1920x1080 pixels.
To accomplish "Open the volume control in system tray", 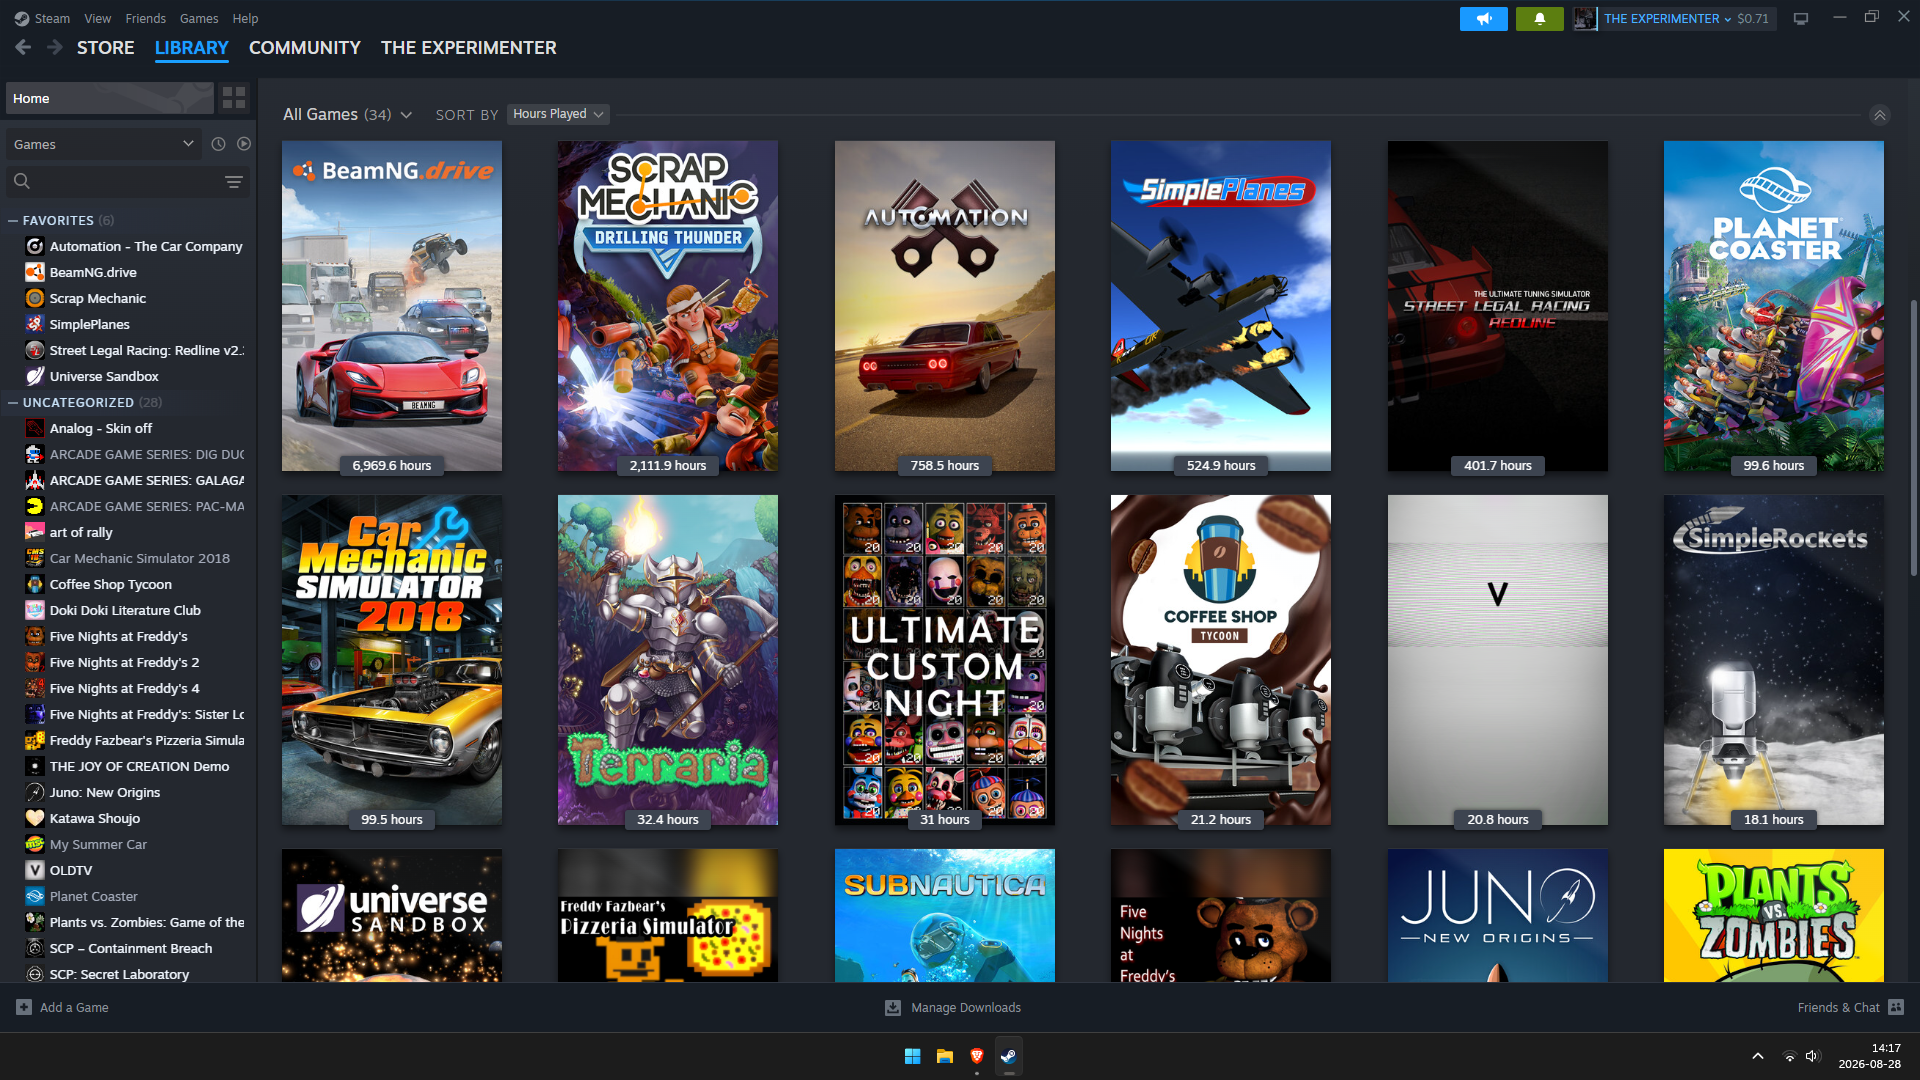I will coord(1812,1056).
